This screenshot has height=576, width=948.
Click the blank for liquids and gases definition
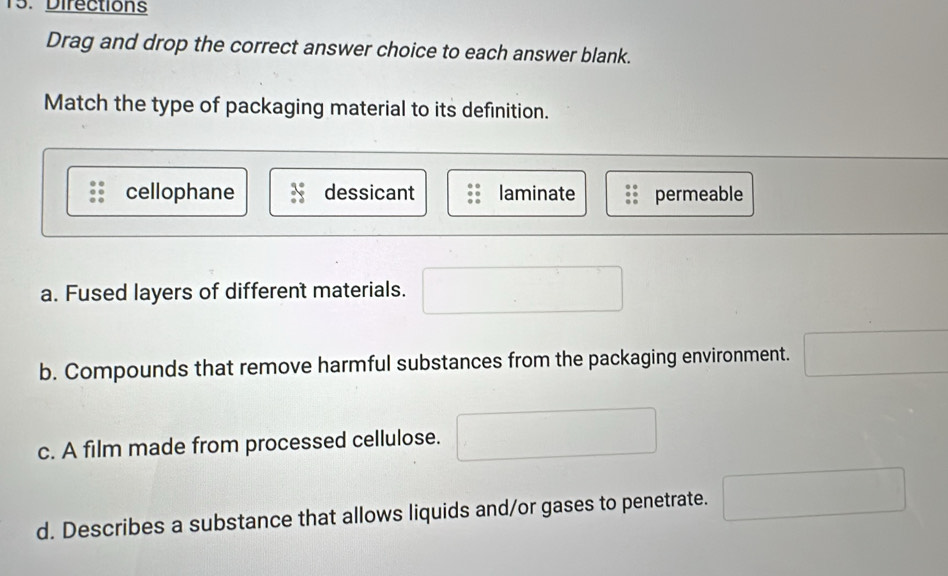point(820,493)
